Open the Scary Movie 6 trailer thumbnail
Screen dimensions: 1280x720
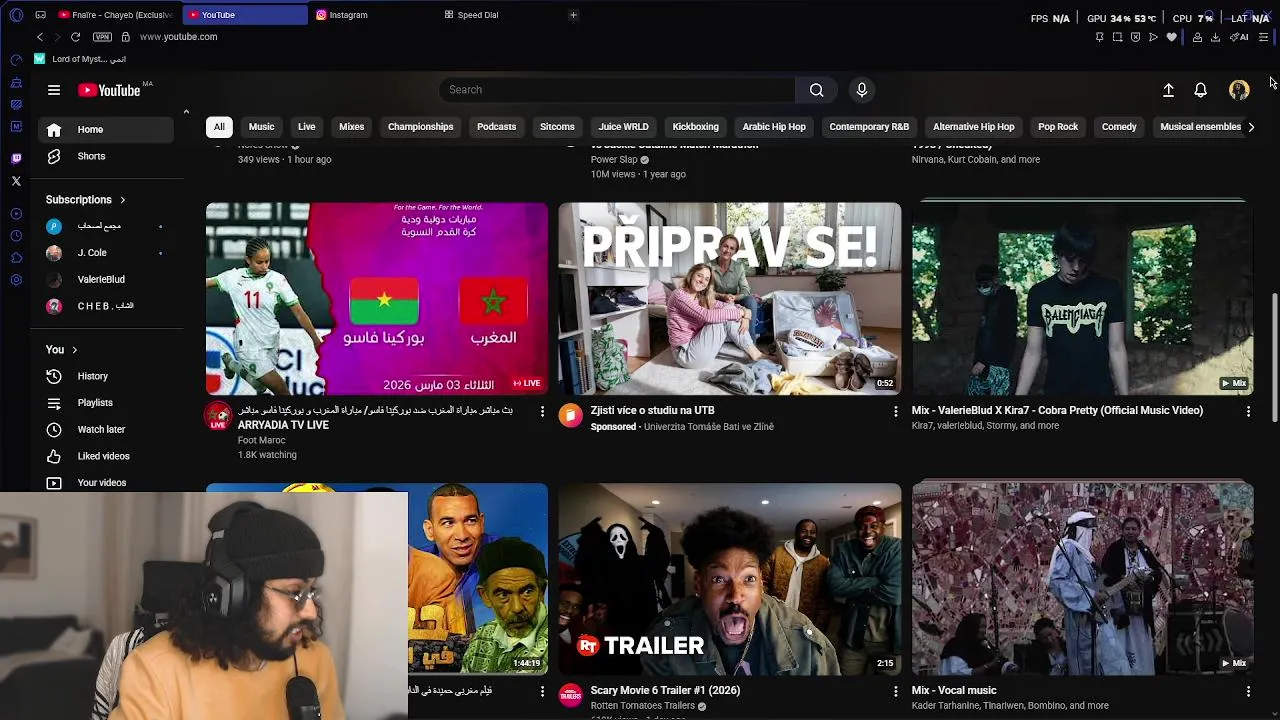tap(730, 579)
